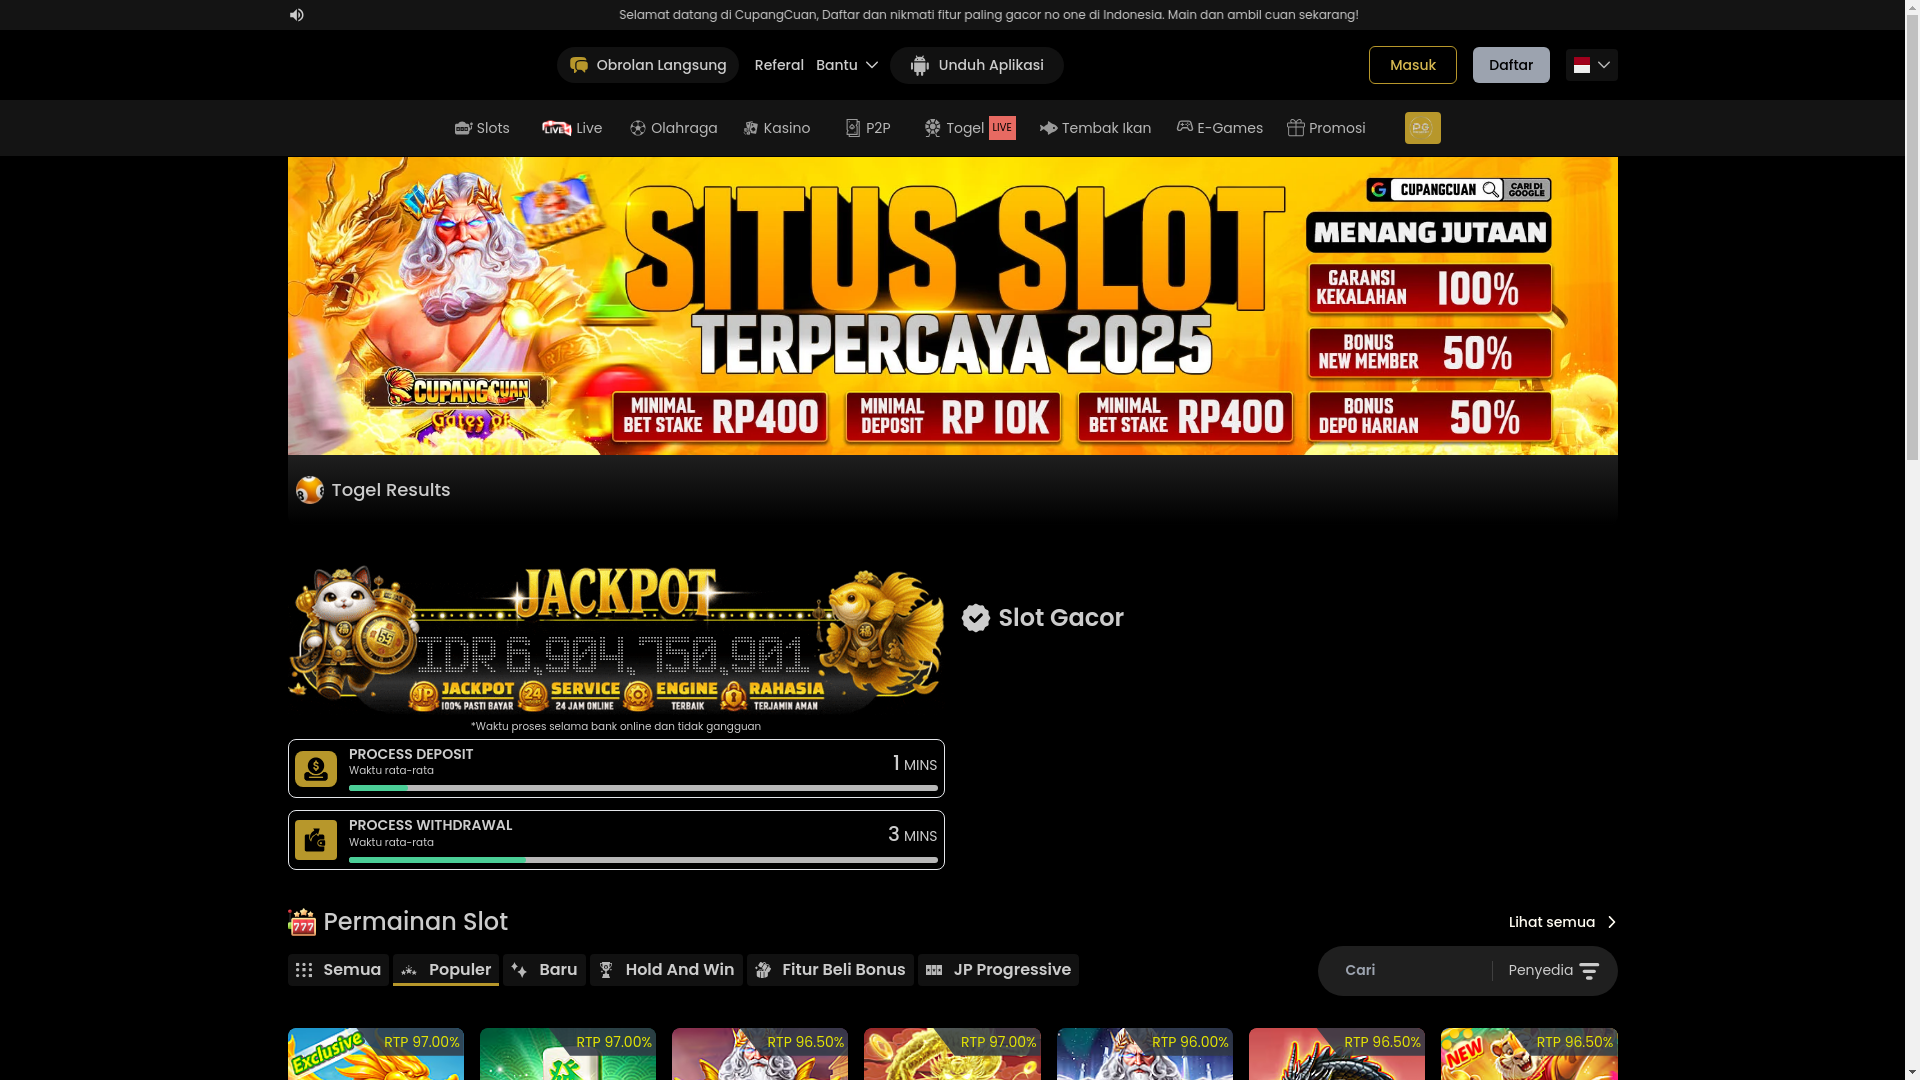The image size is (1920, 1080).
Task: Open the Live menu item
Action: tap(572, 128)
